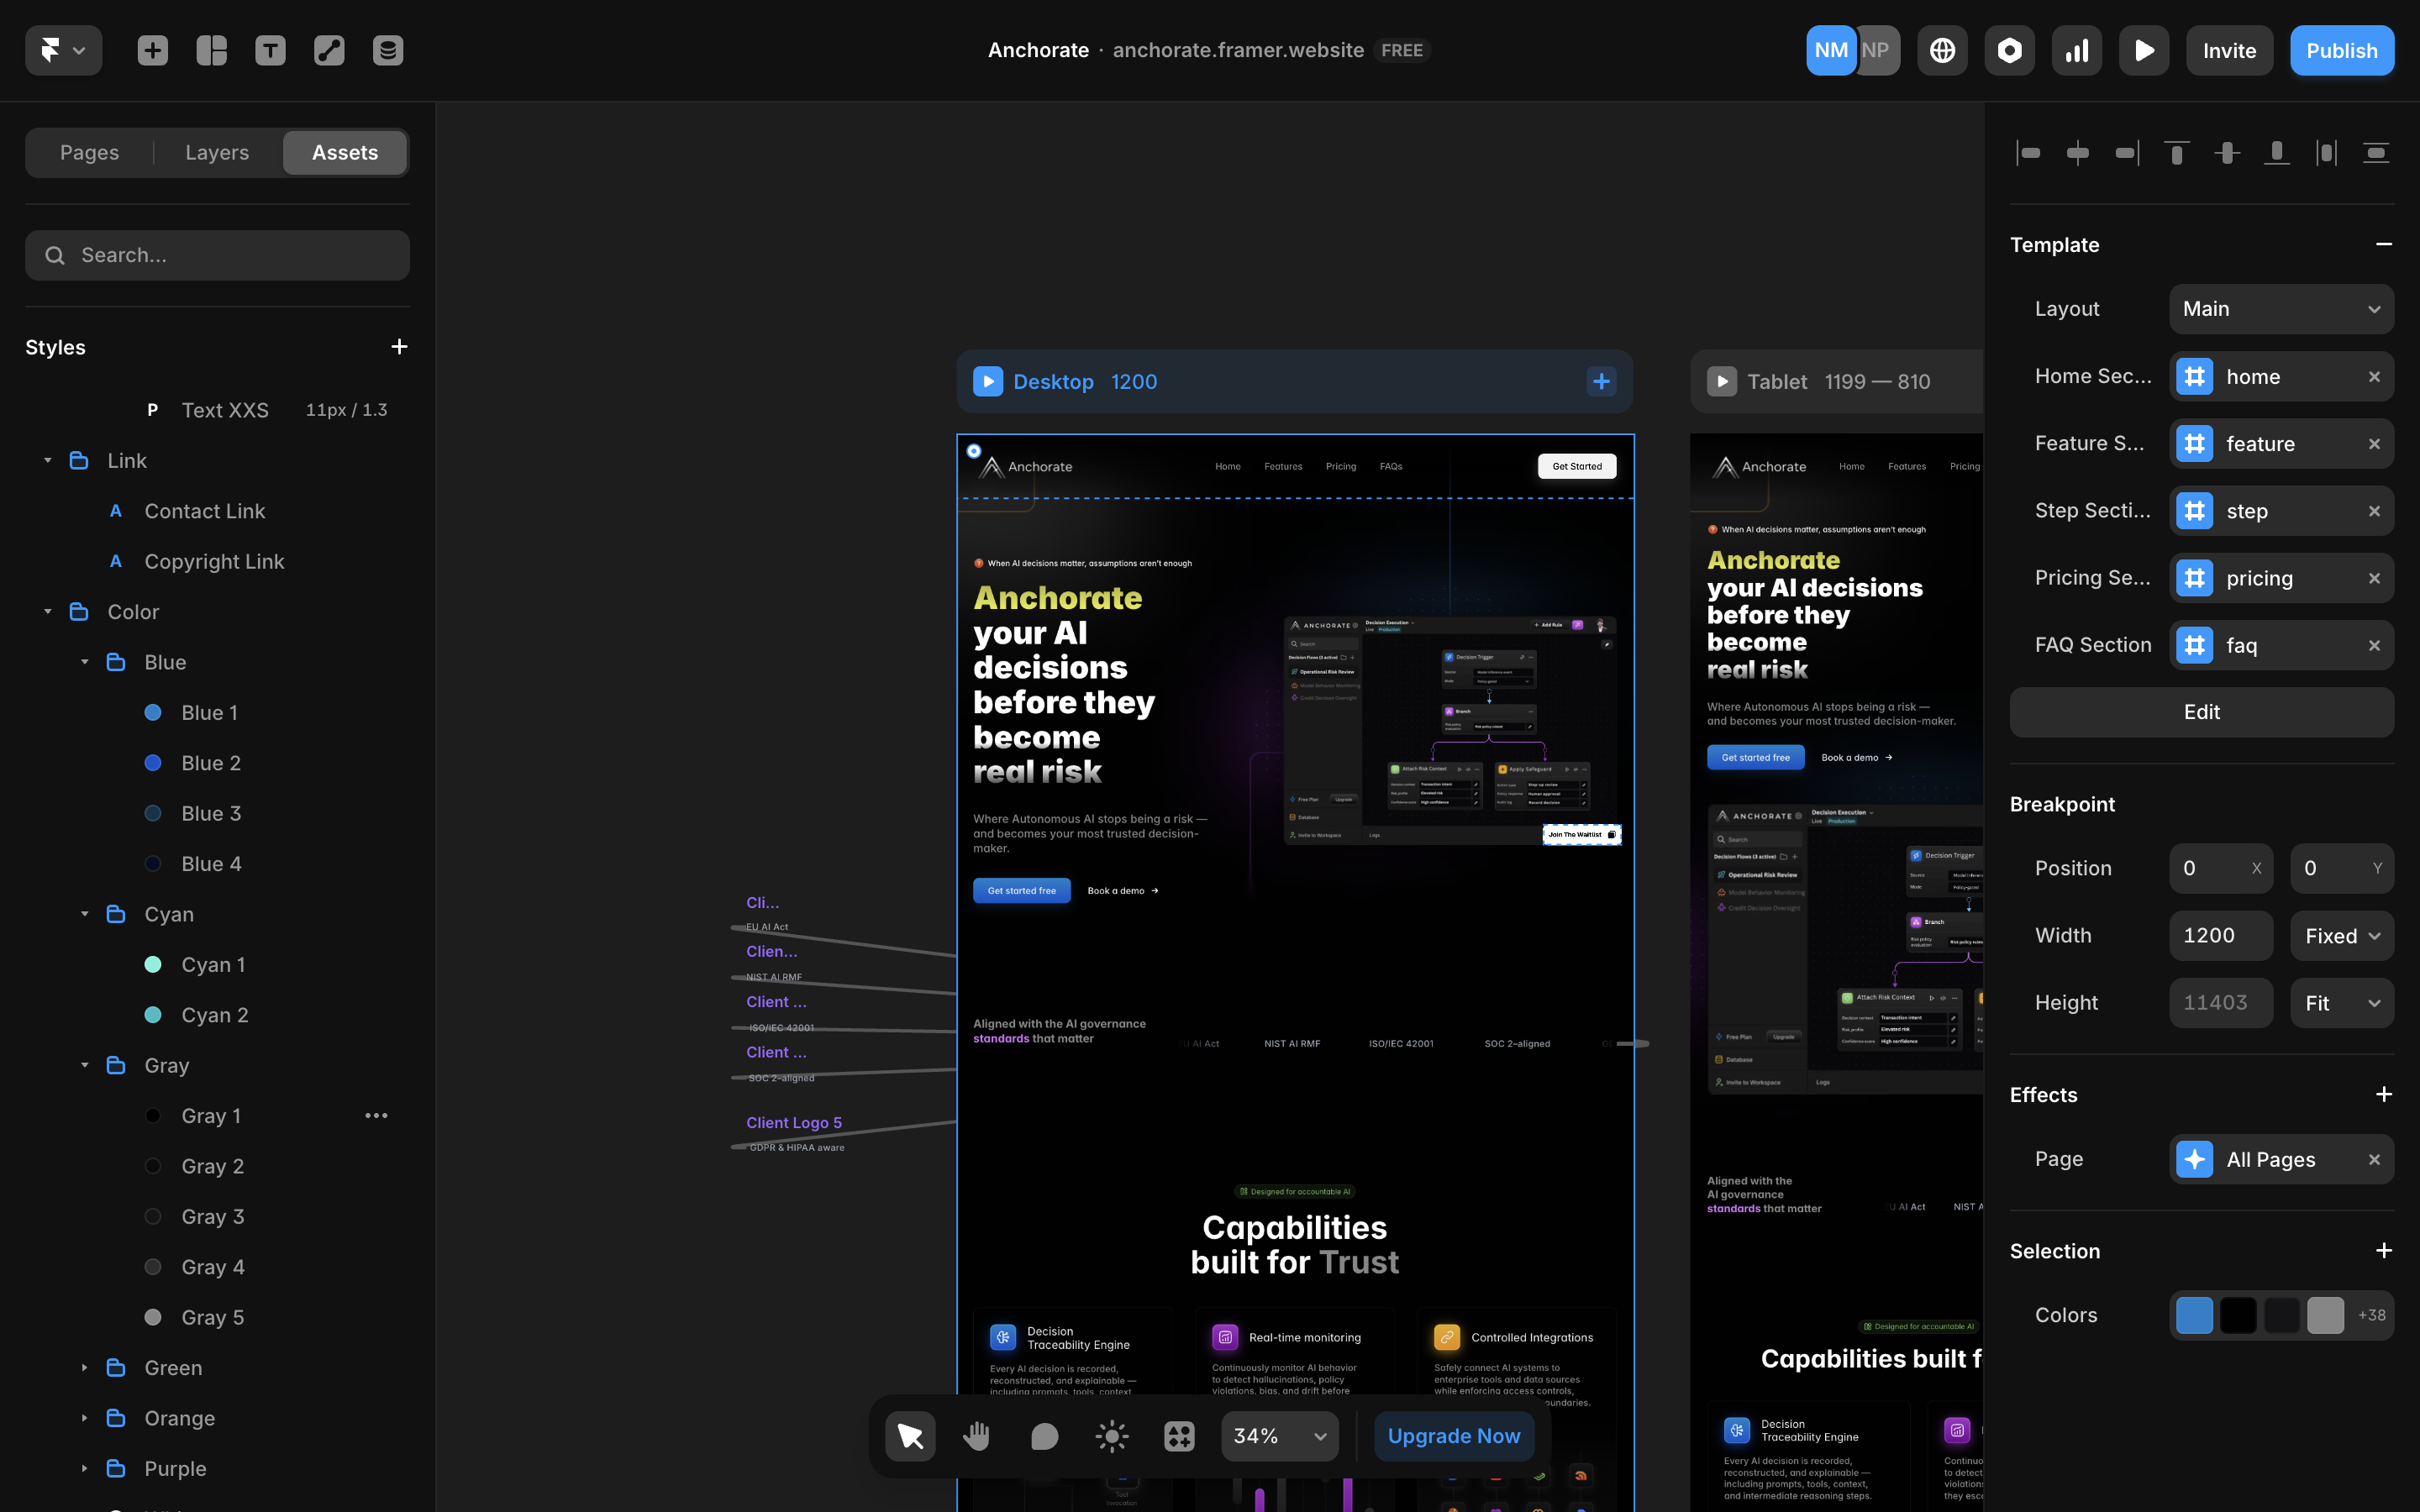2420x1512 pixels.
Task: Expand the Purple color folder
Action: (x=85, y=1468)
